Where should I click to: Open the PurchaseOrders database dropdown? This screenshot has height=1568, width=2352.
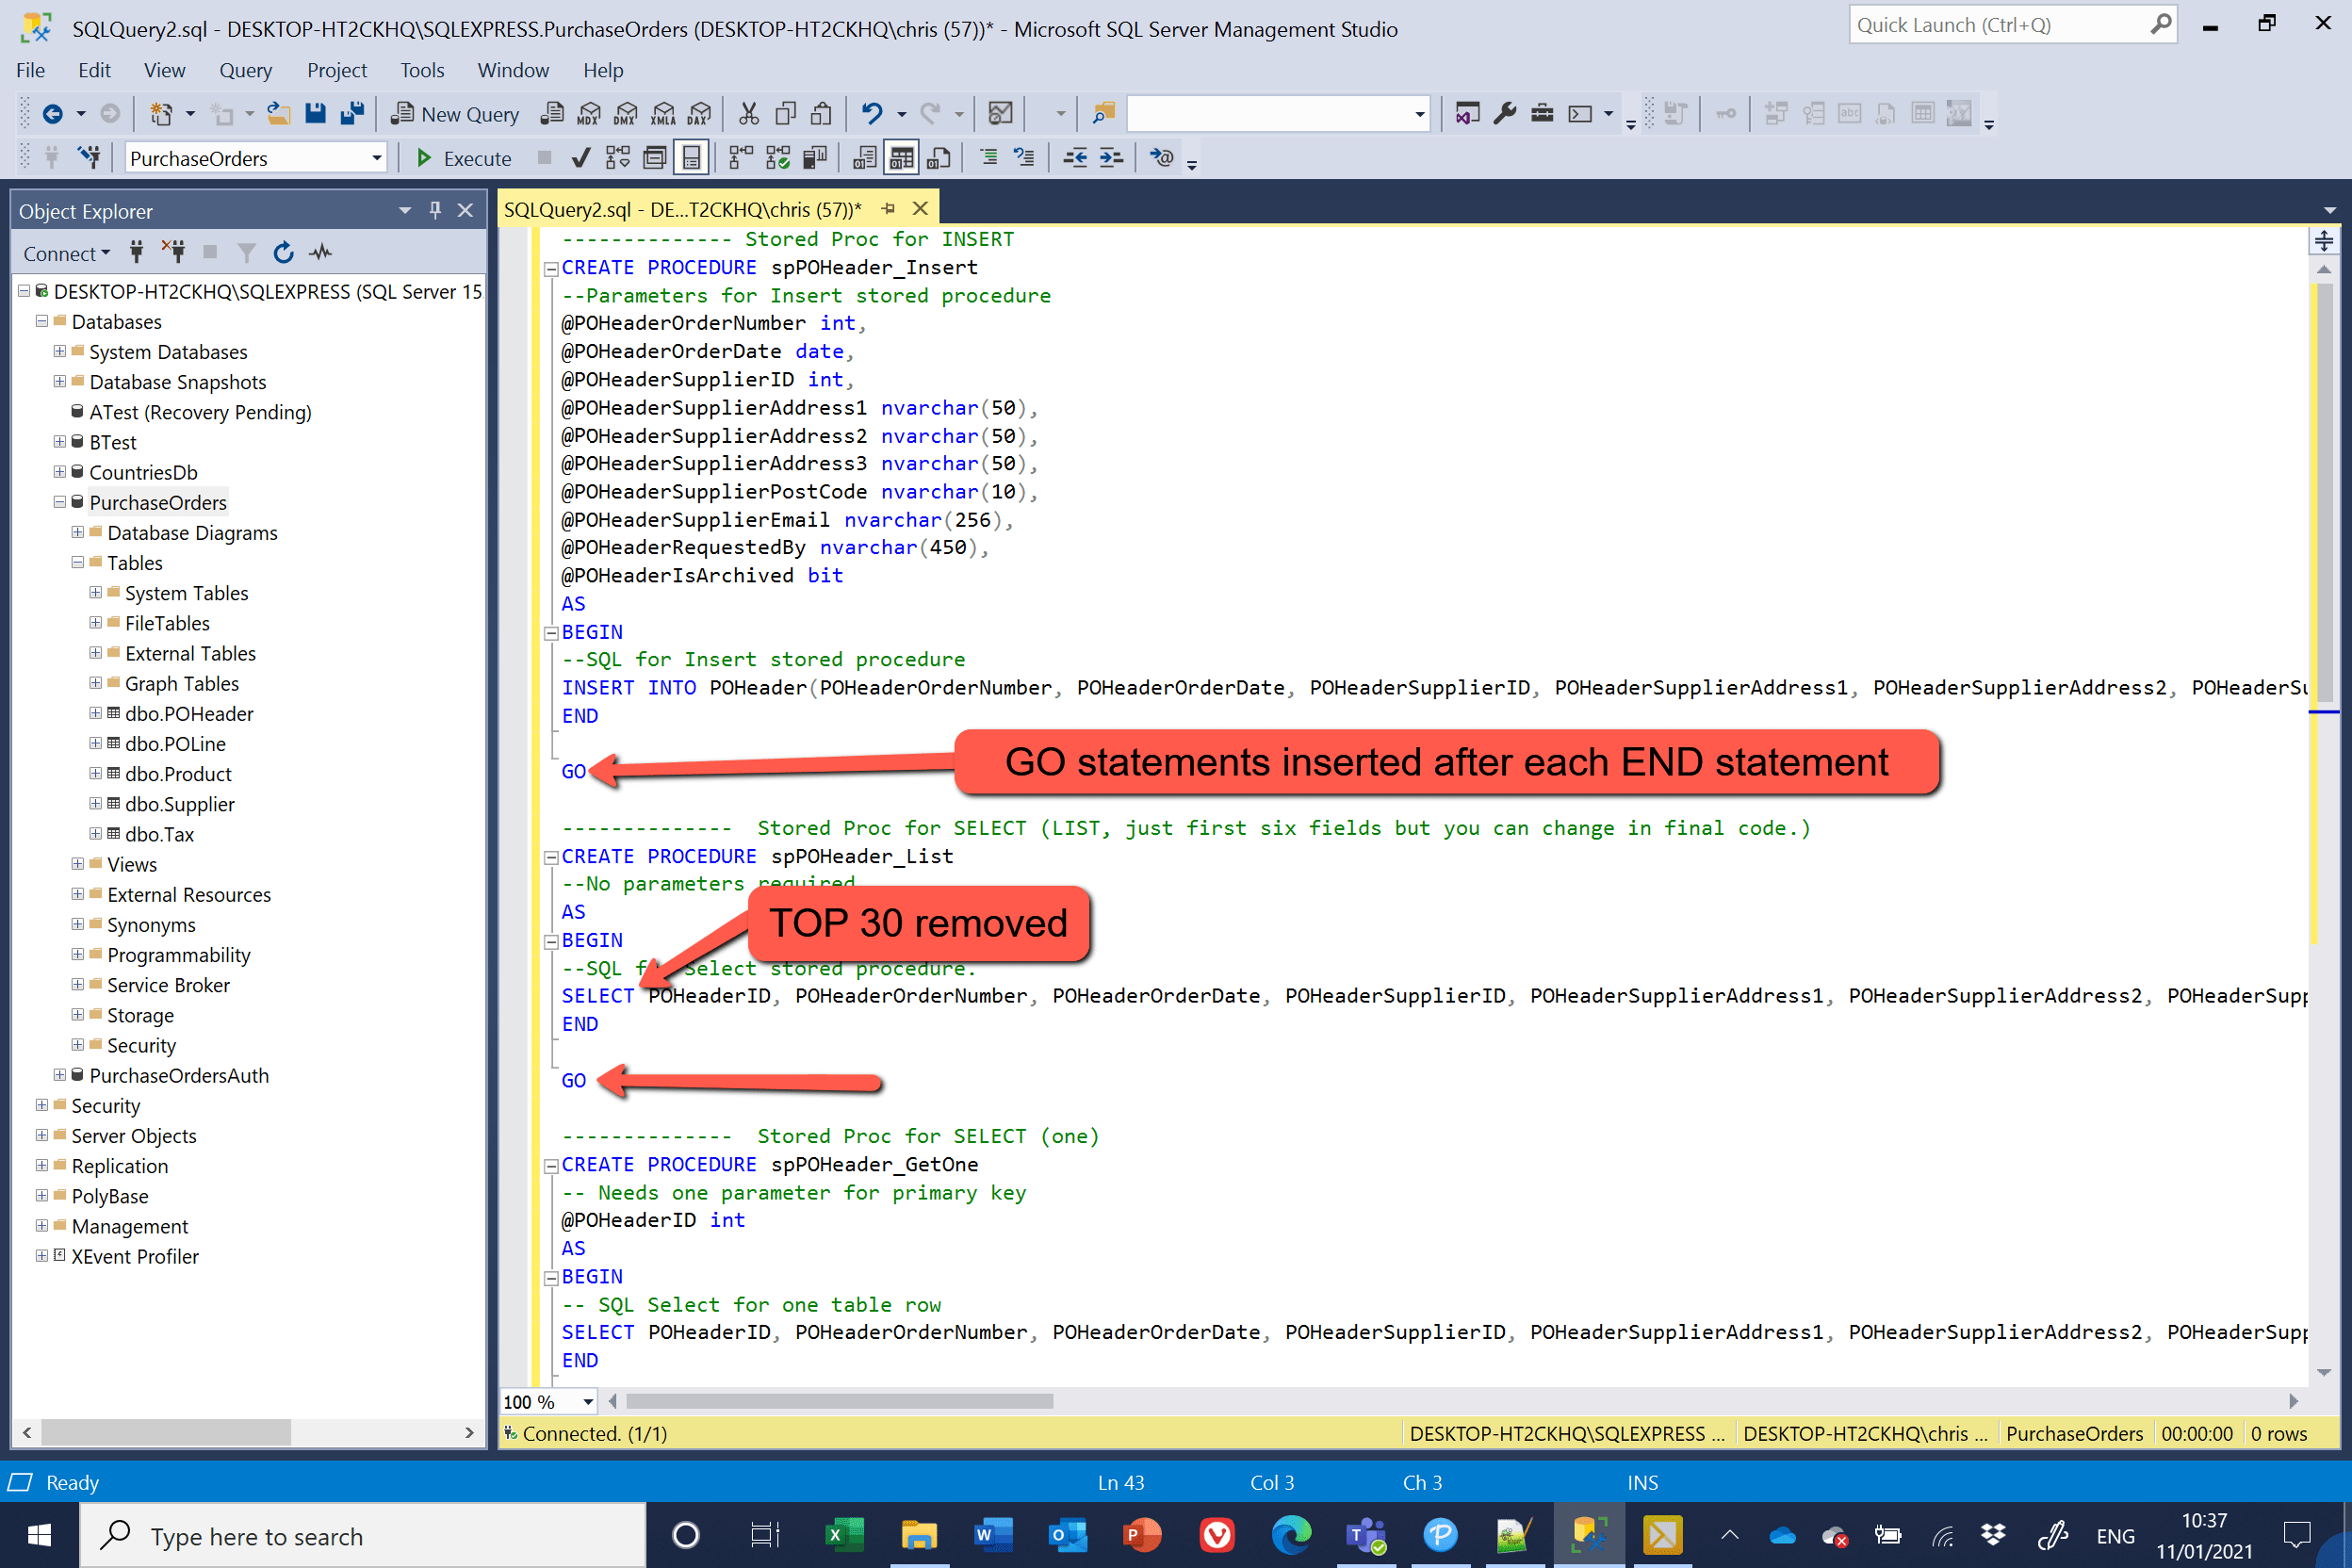coord(375,157)
